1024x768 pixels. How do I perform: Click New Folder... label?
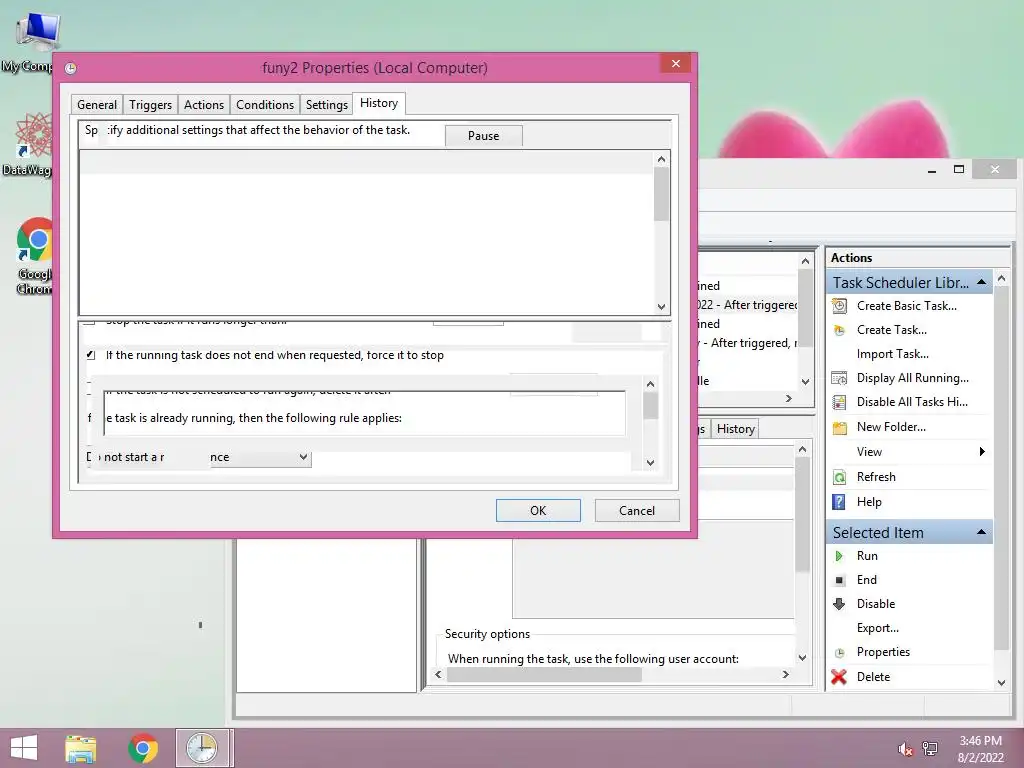(x=891, y=427)
